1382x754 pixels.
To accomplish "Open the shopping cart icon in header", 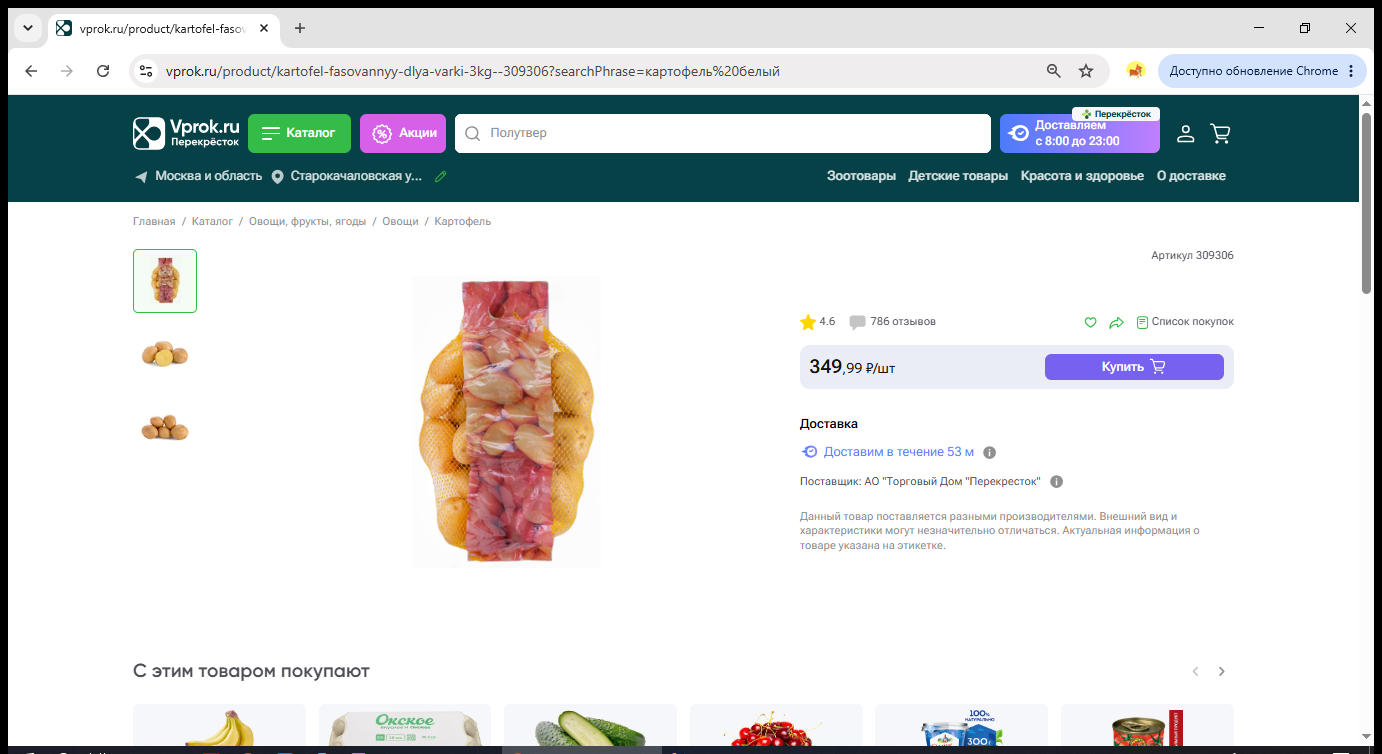I will 1220,133.
